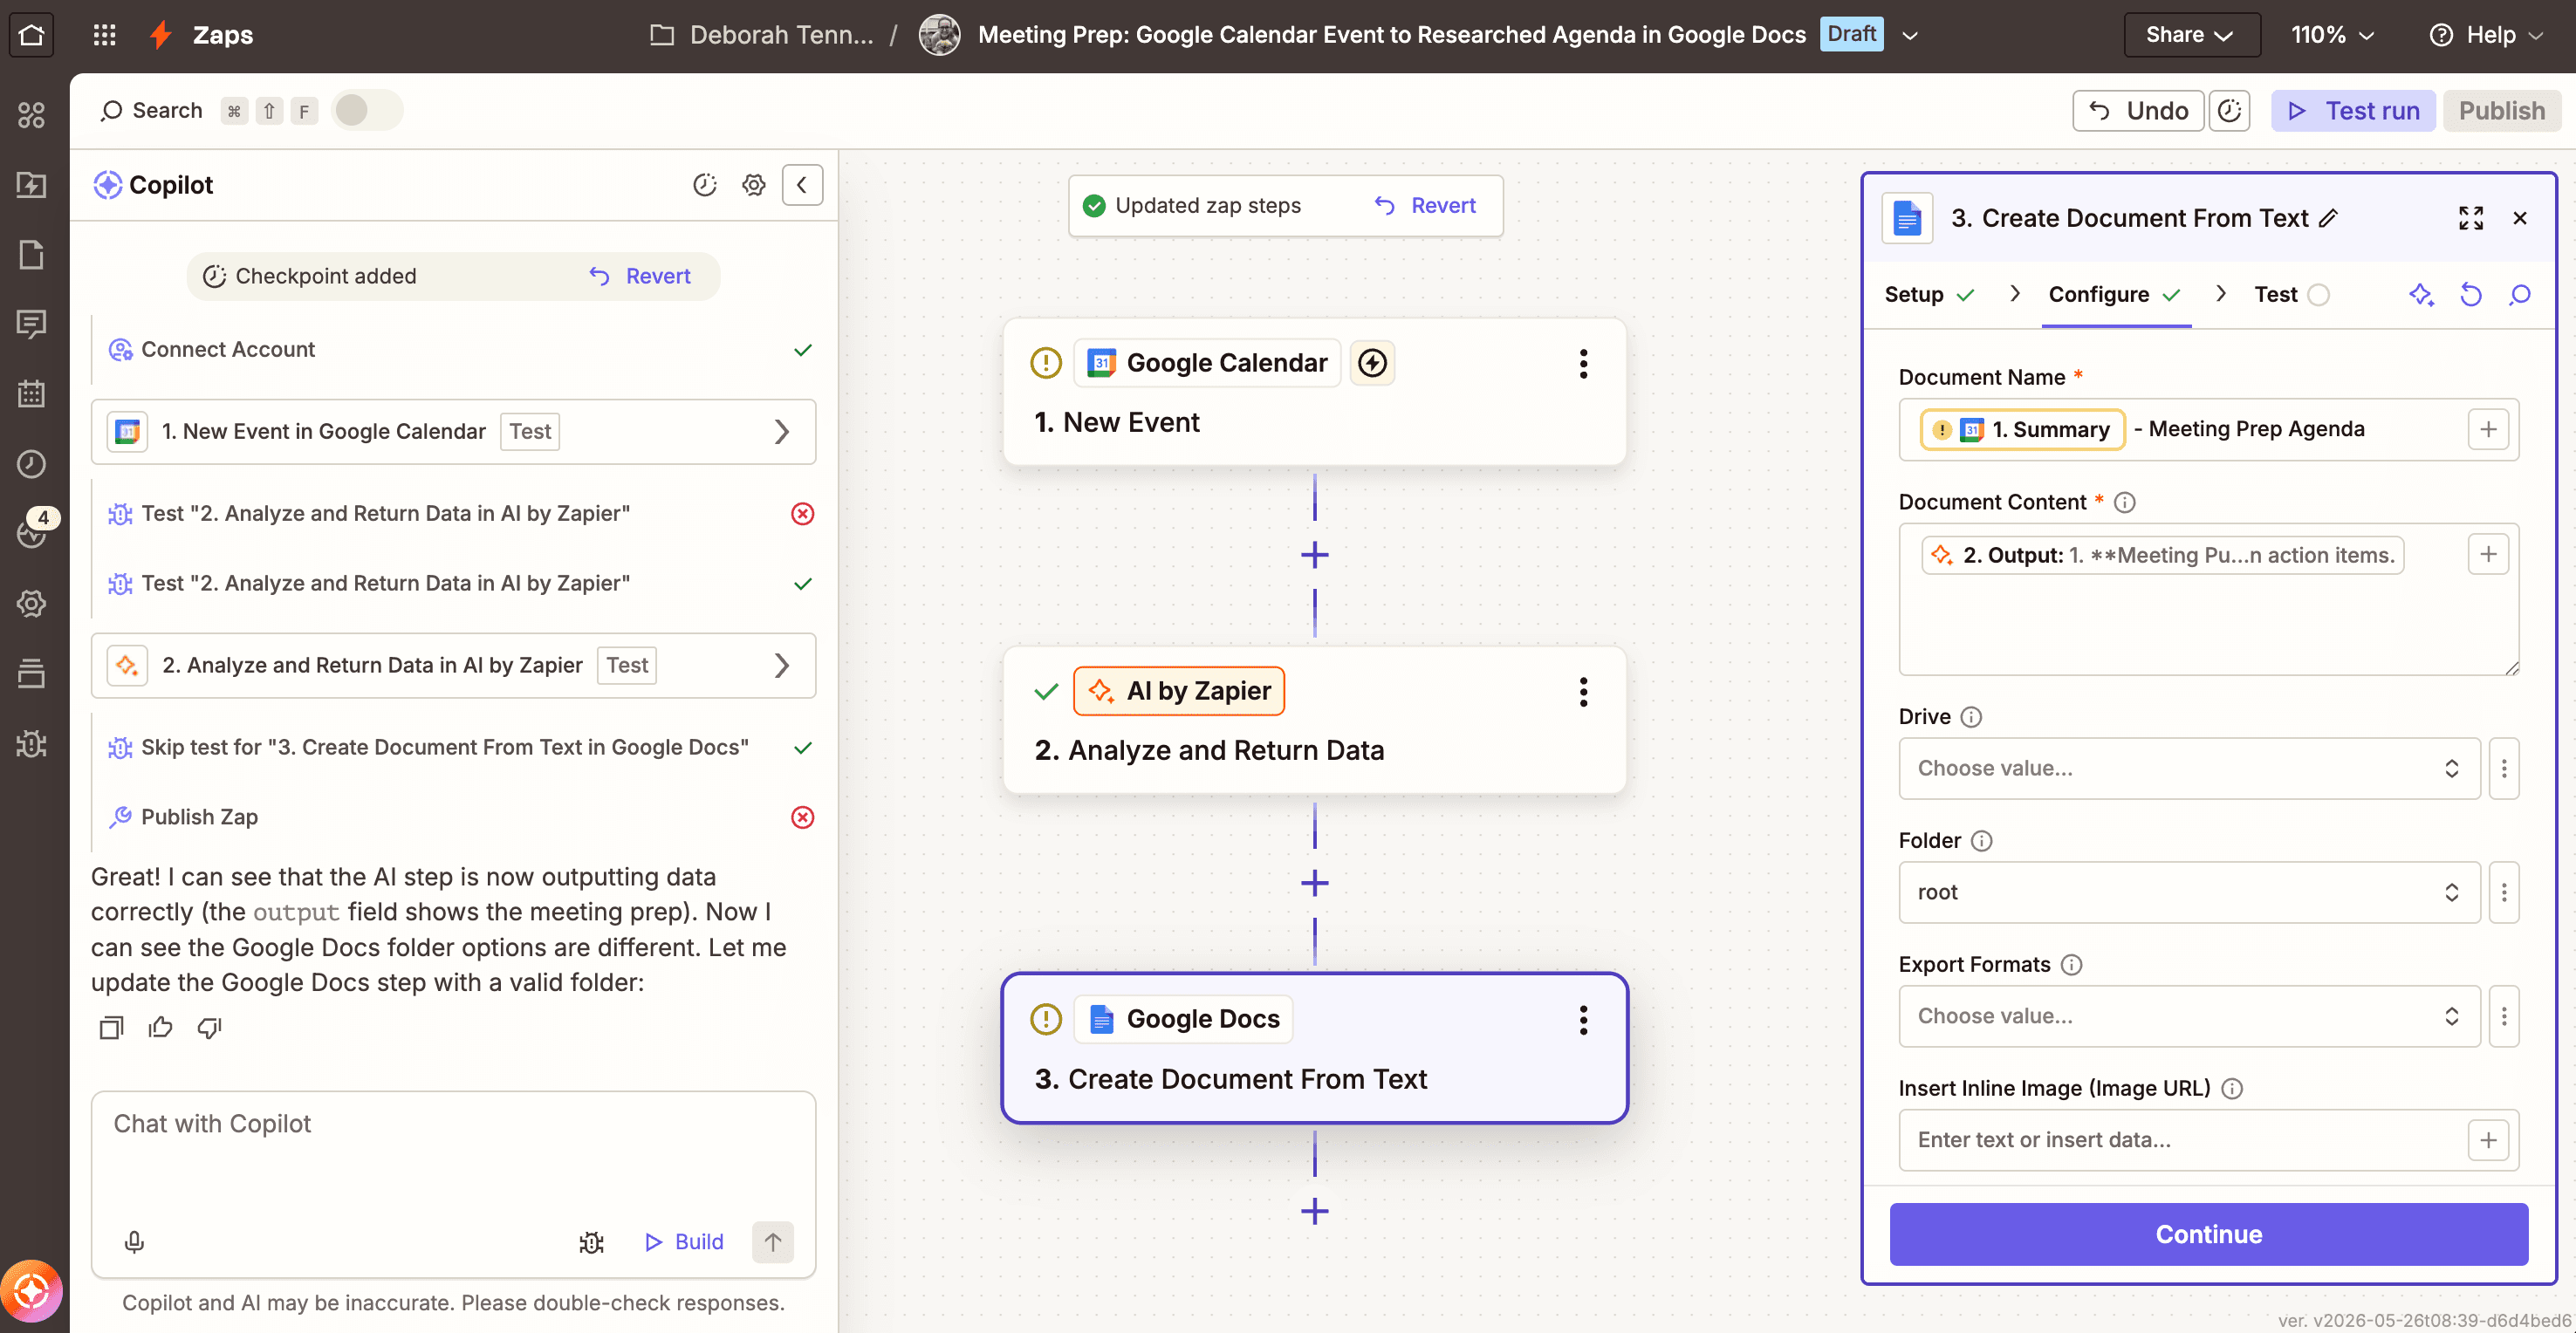Click the Zaps lightning bolt icon
Viewport: 2576px width, 1333px height.
click(160, 35)
